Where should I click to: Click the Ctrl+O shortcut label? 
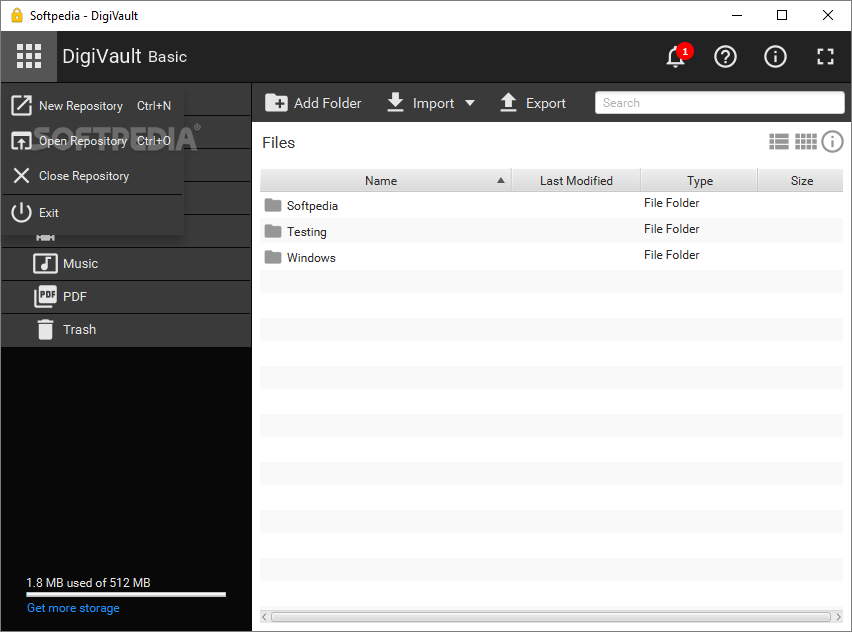pyautogui.click(x=154, y=141)
